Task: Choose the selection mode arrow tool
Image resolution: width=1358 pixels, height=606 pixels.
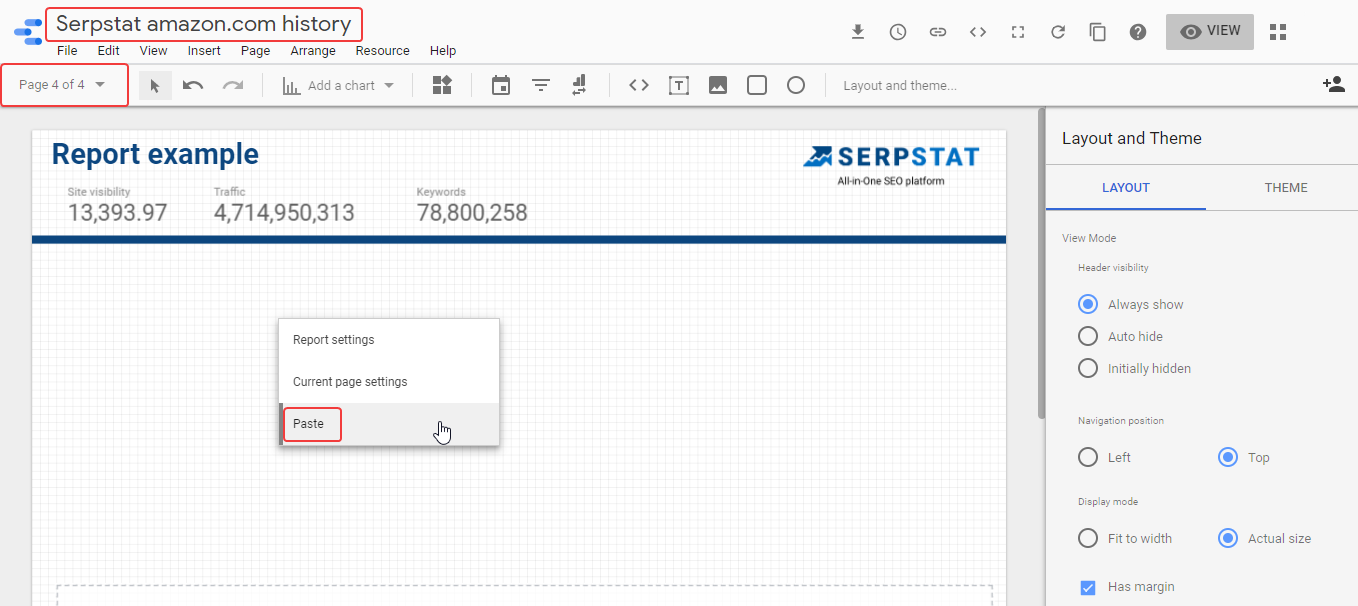Action: (x=155, y=85)
